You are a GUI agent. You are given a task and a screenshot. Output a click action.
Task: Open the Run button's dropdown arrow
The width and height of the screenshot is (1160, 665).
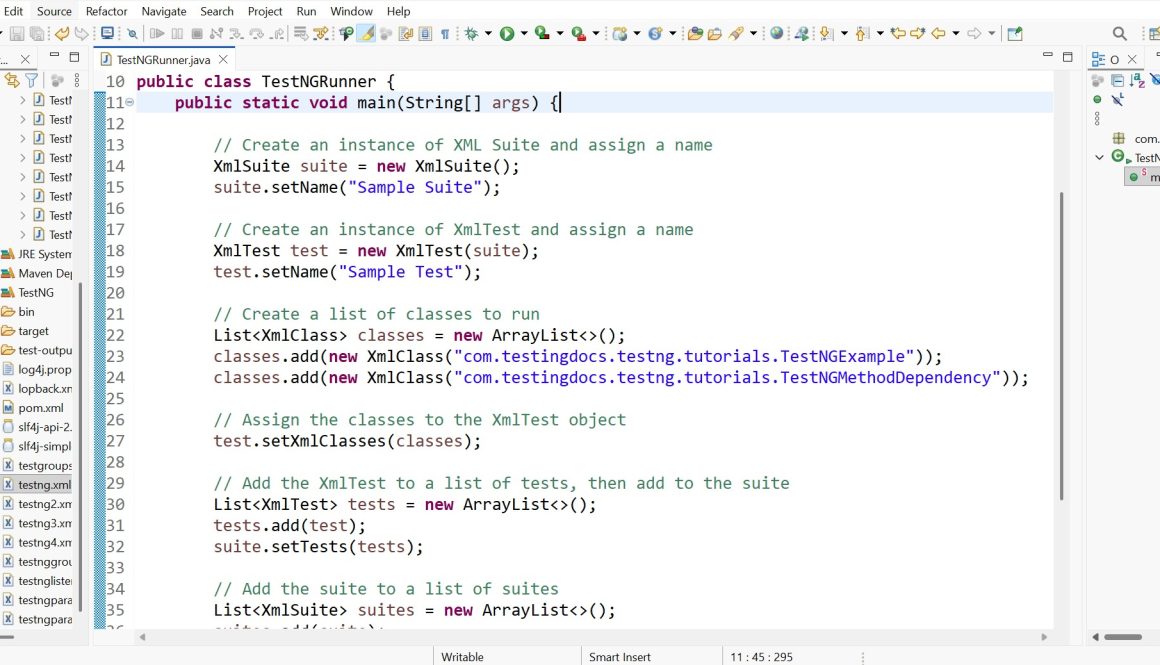tap(523, 33)
